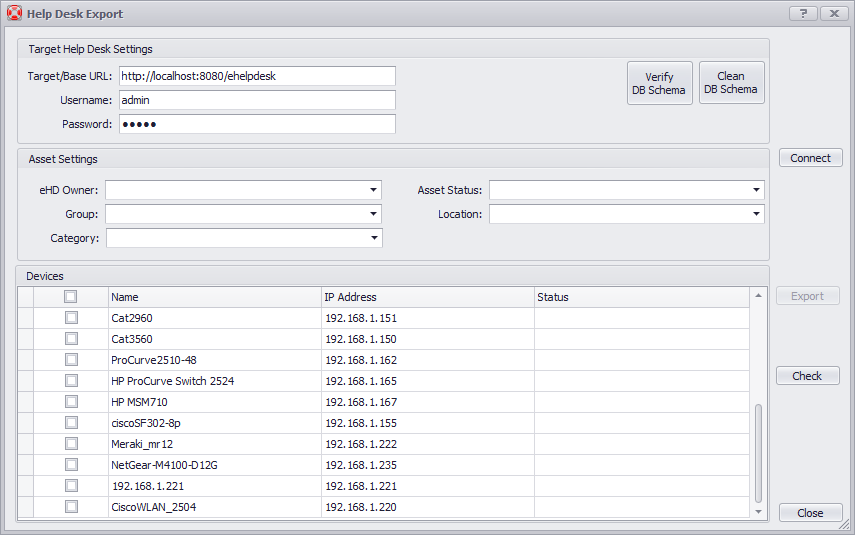
Task: Click IP address 192.168.1.162
Action: [361, 360]
